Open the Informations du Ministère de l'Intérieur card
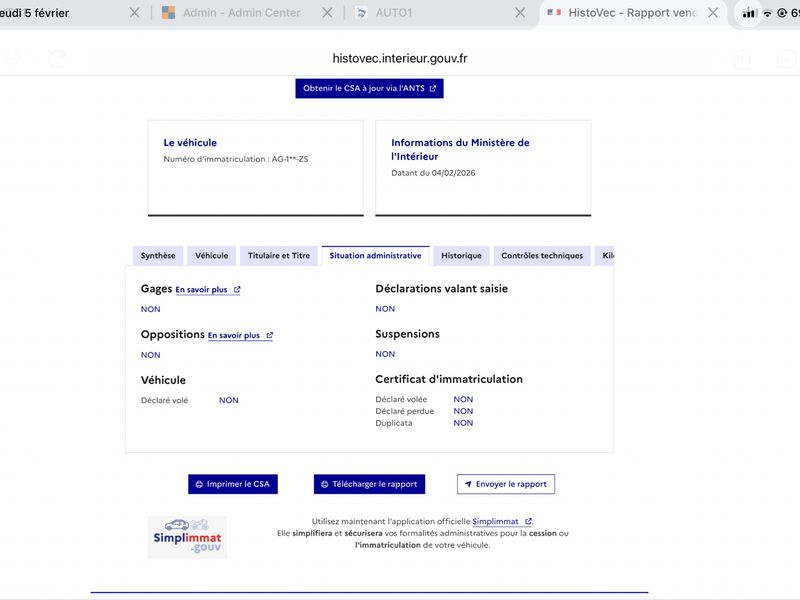The height and width of the screenshot is (600, 800). pos(483,168)
